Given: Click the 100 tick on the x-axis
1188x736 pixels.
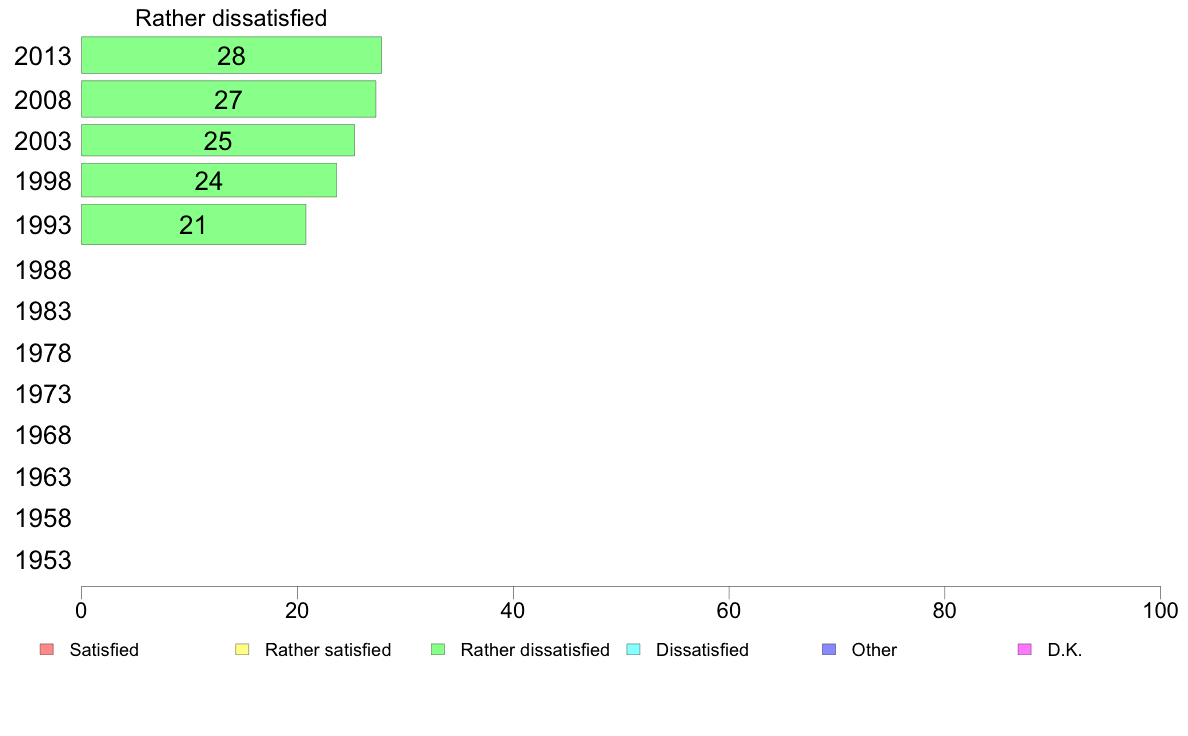Looking at the screenshot, I should coord(1160,611).
